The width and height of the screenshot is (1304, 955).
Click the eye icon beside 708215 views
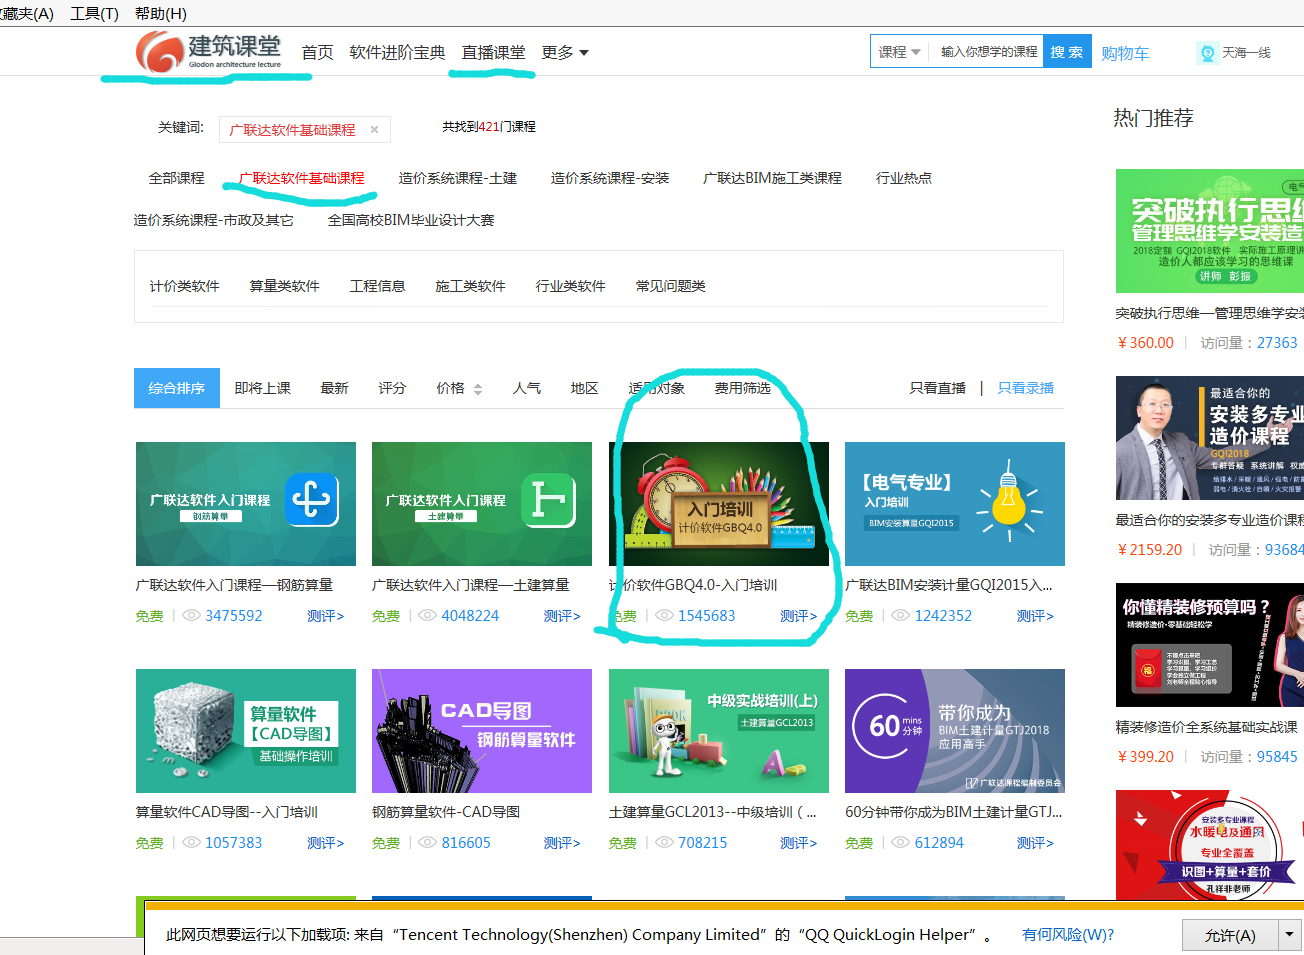coord(665,843)
